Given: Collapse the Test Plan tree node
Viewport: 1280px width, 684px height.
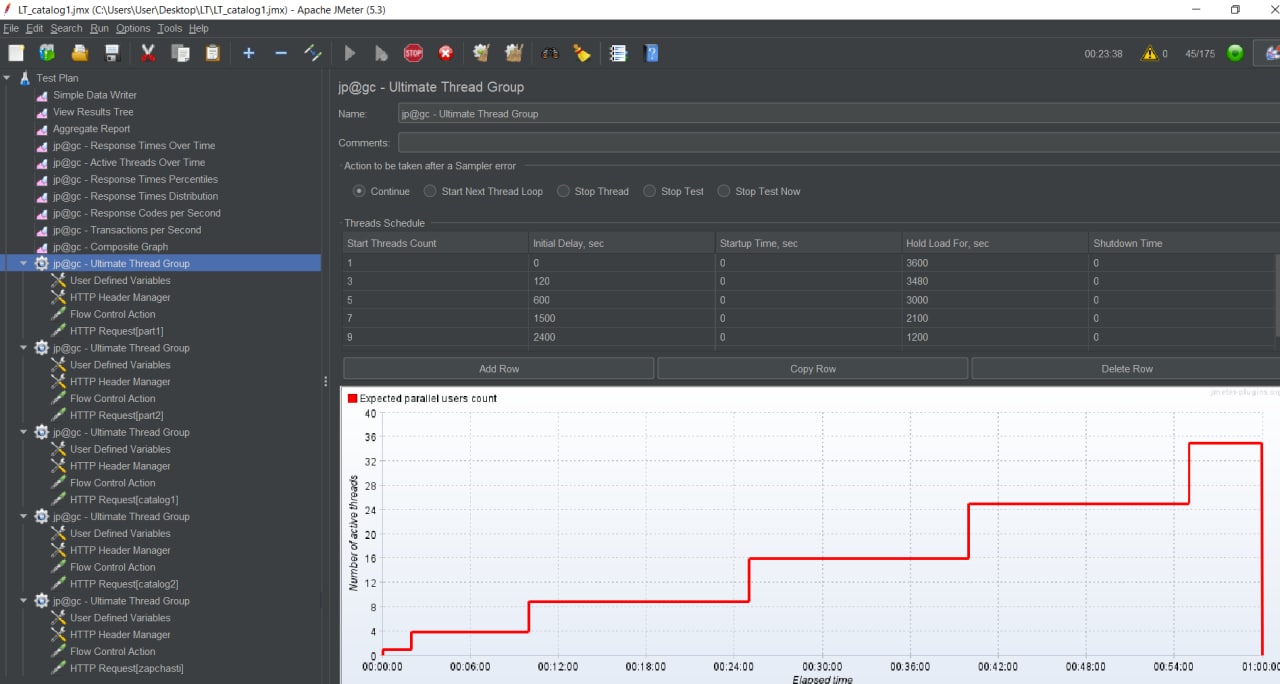Looking at the screenshot, I should click(7, 78).
